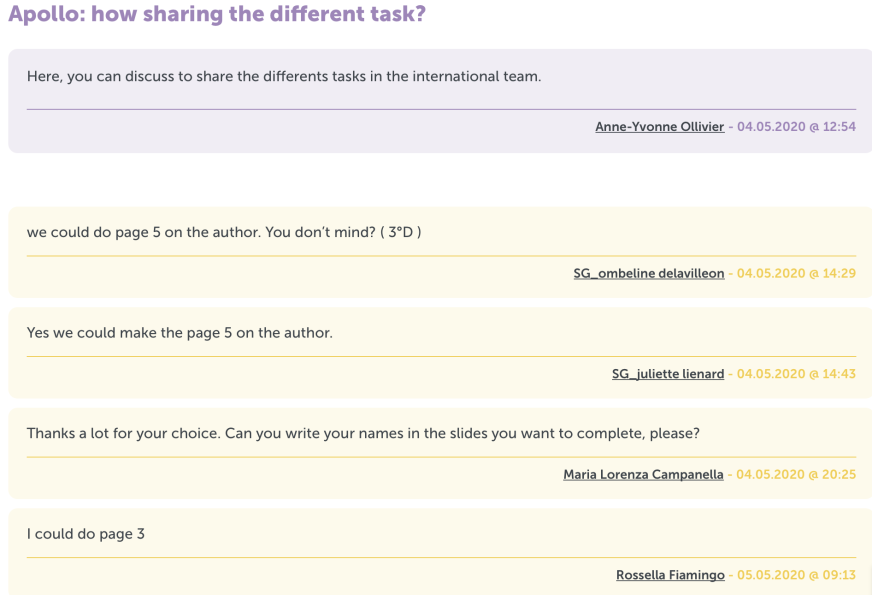Click the divider under the "Thanks a lot" message
The width and height of the screenshot is (872, 595).
click(442, 457)
